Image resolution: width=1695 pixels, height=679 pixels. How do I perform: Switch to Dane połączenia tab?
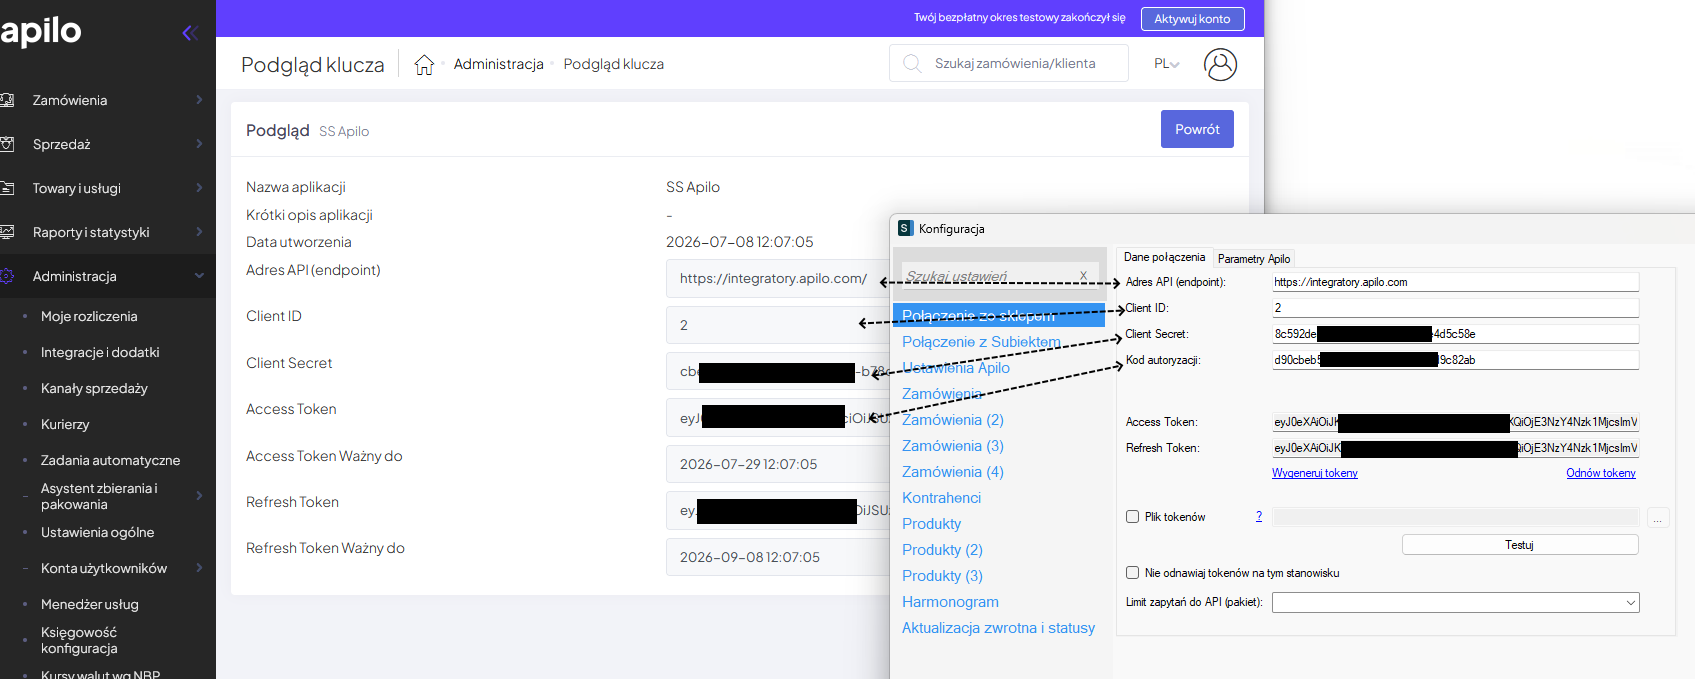pyautogui.click(x=1164, y=257)
